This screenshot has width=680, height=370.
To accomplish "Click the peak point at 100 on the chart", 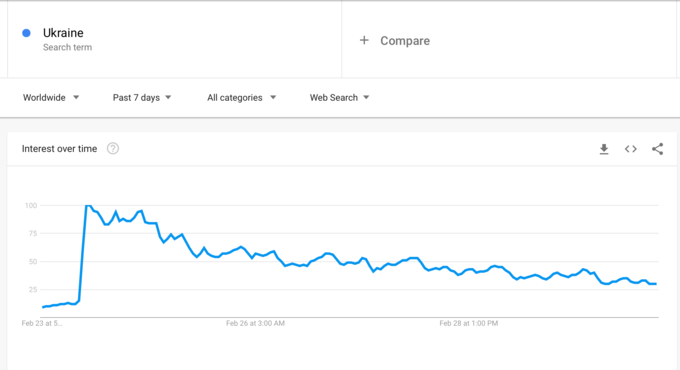I will (88, 206).
